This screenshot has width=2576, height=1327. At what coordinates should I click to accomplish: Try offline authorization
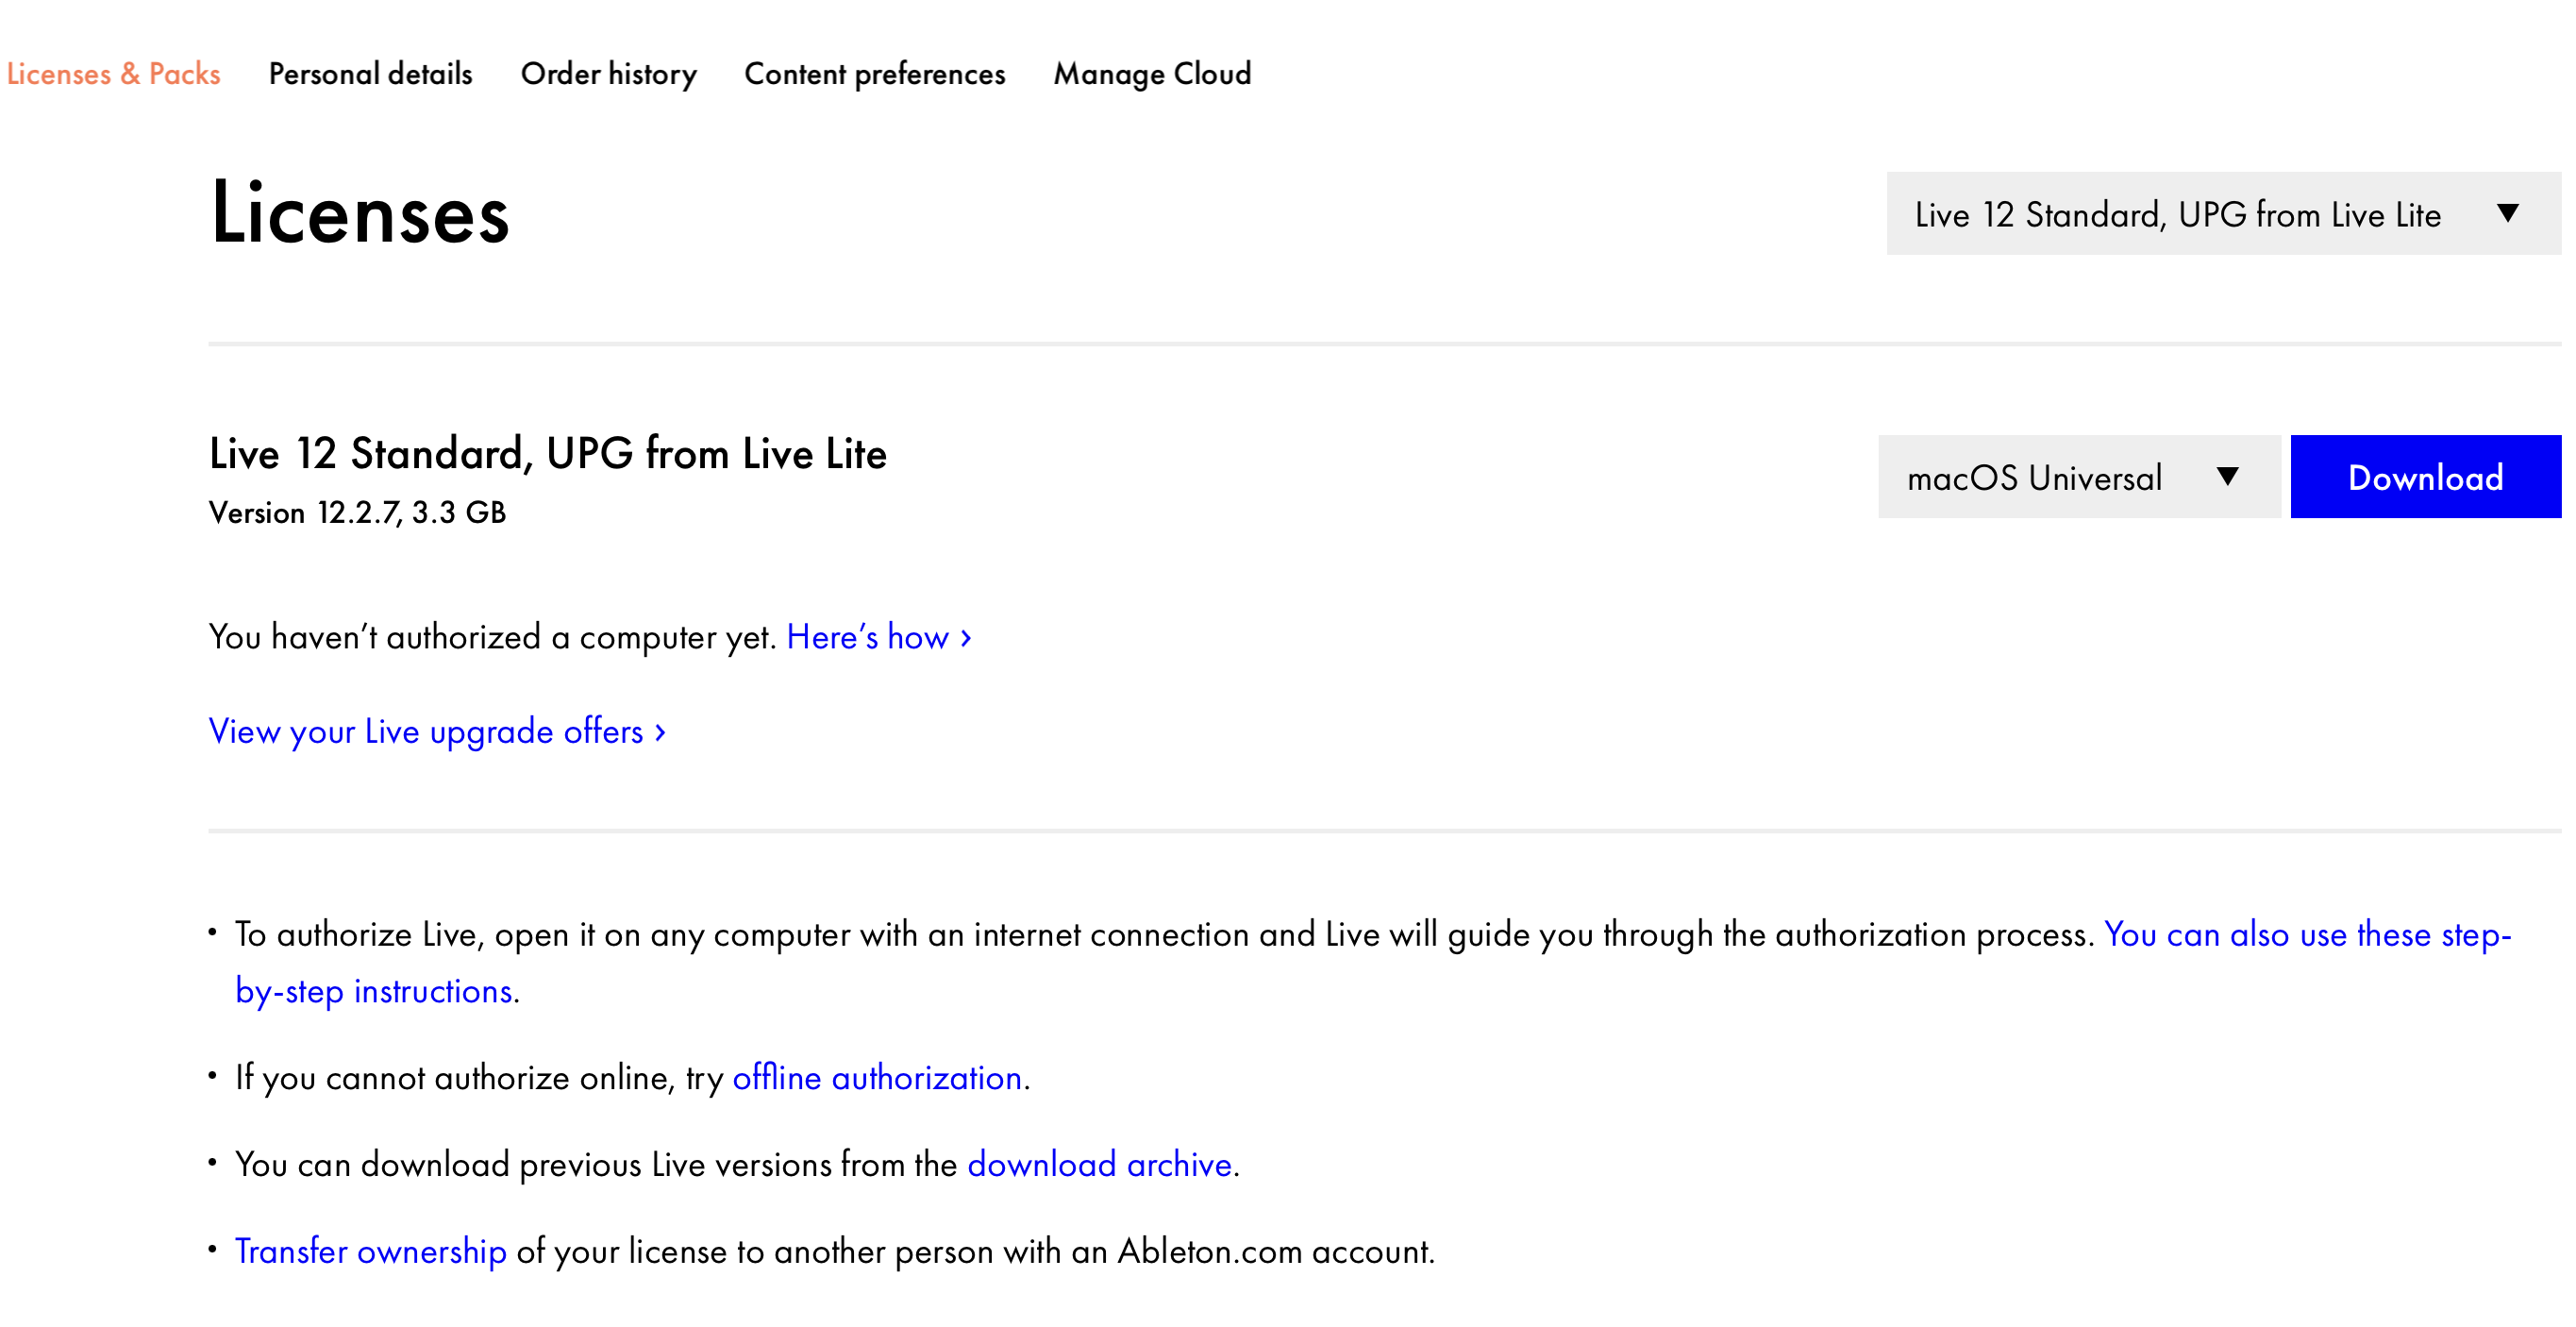(876, 1078)
